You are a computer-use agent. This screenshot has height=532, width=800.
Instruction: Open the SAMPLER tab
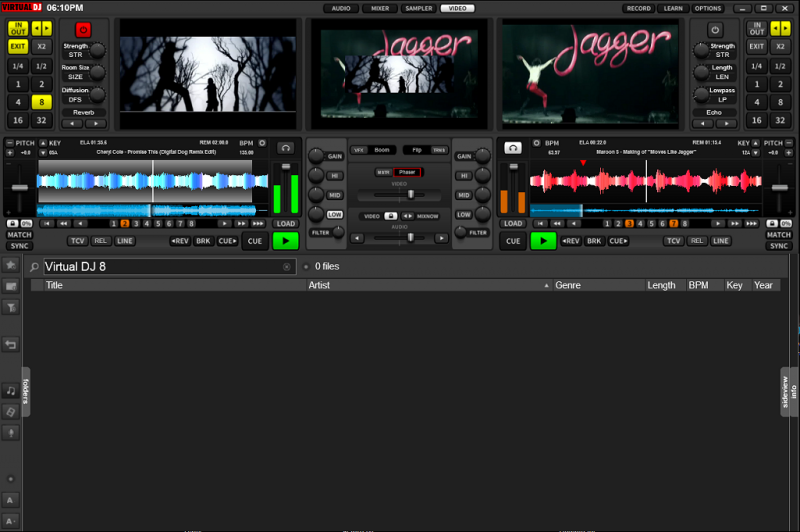418,8
